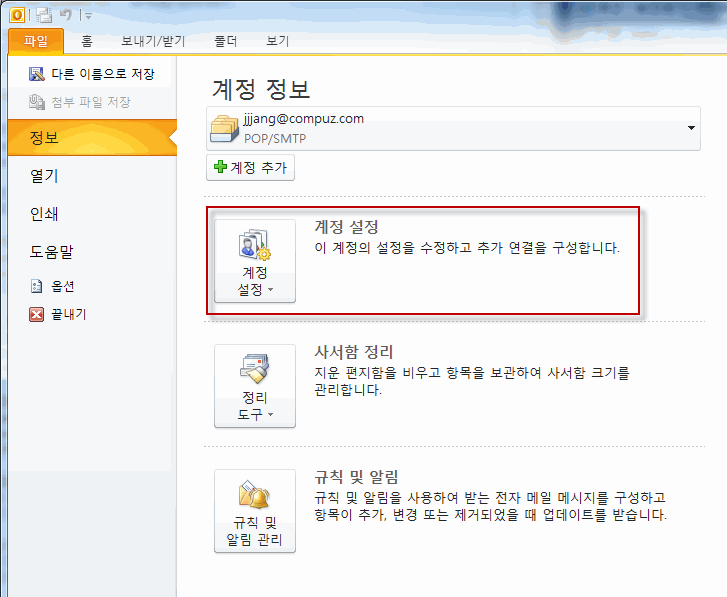Open the 열기 backstage item
The image size is (727, 597).
coord(44,176)
